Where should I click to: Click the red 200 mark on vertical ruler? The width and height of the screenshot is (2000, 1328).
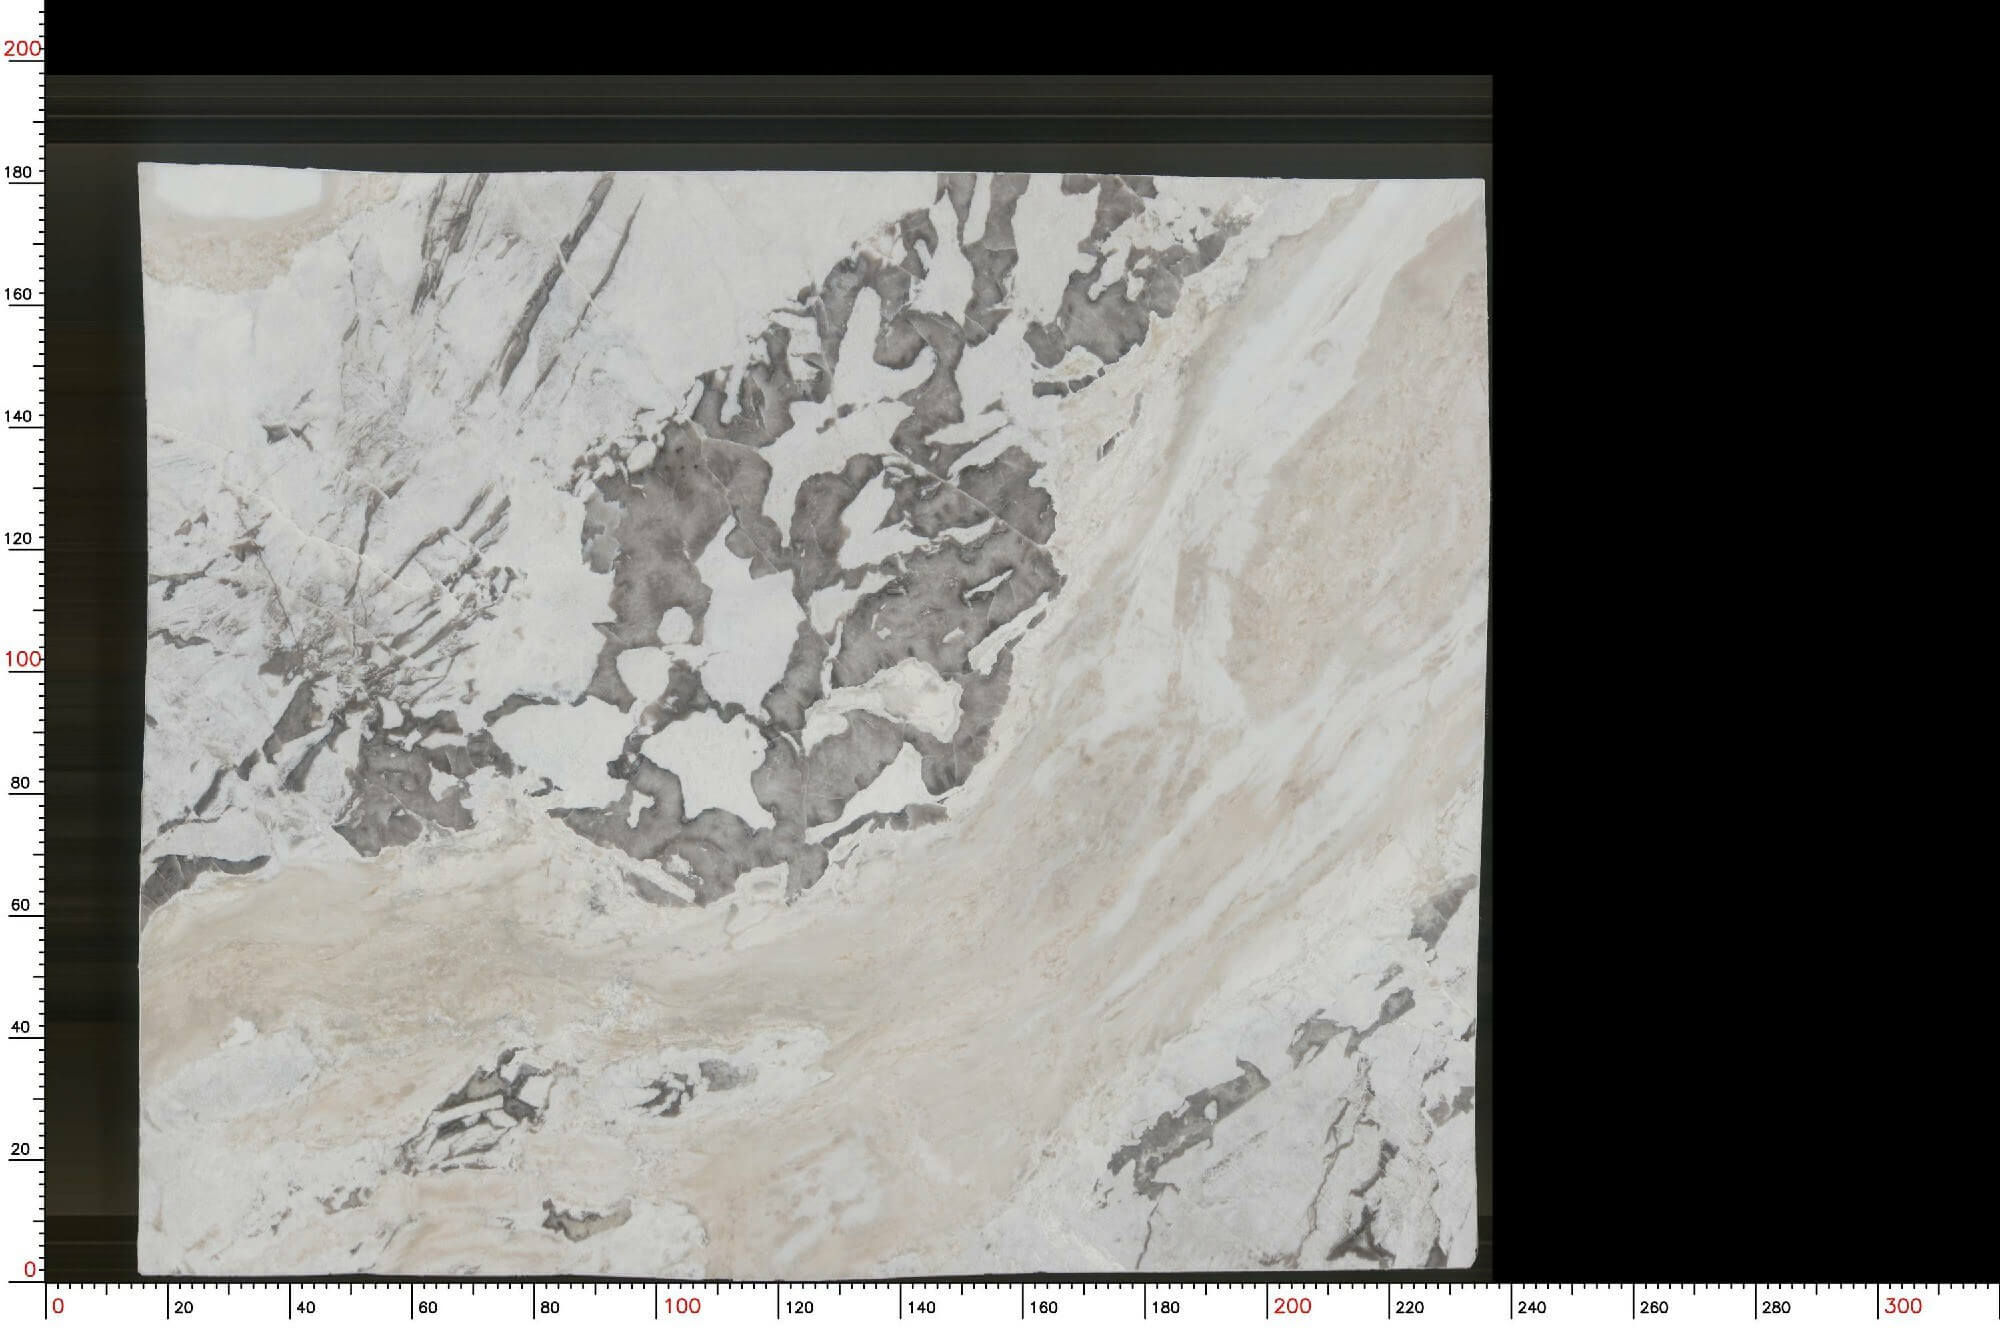tap(22, 48)
